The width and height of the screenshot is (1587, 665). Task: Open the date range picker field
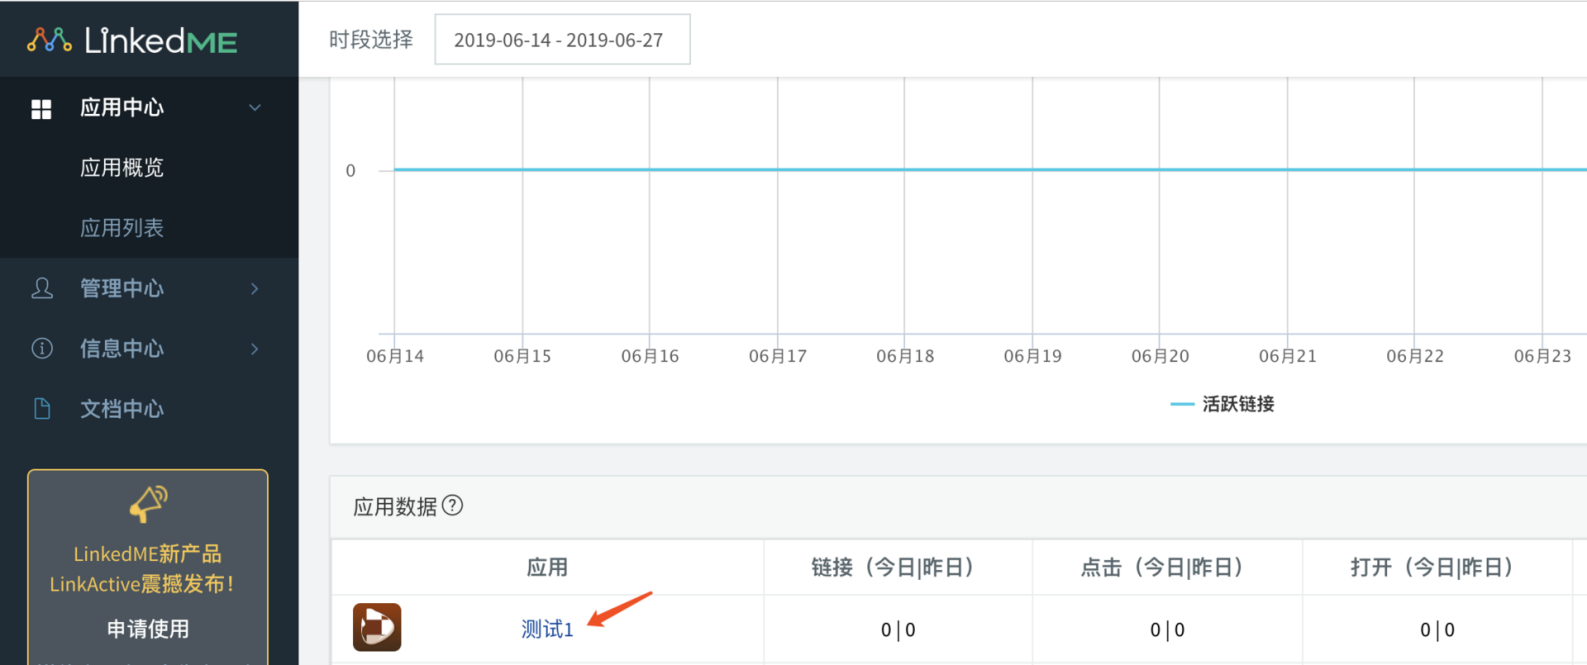click(x=562, y=40)
